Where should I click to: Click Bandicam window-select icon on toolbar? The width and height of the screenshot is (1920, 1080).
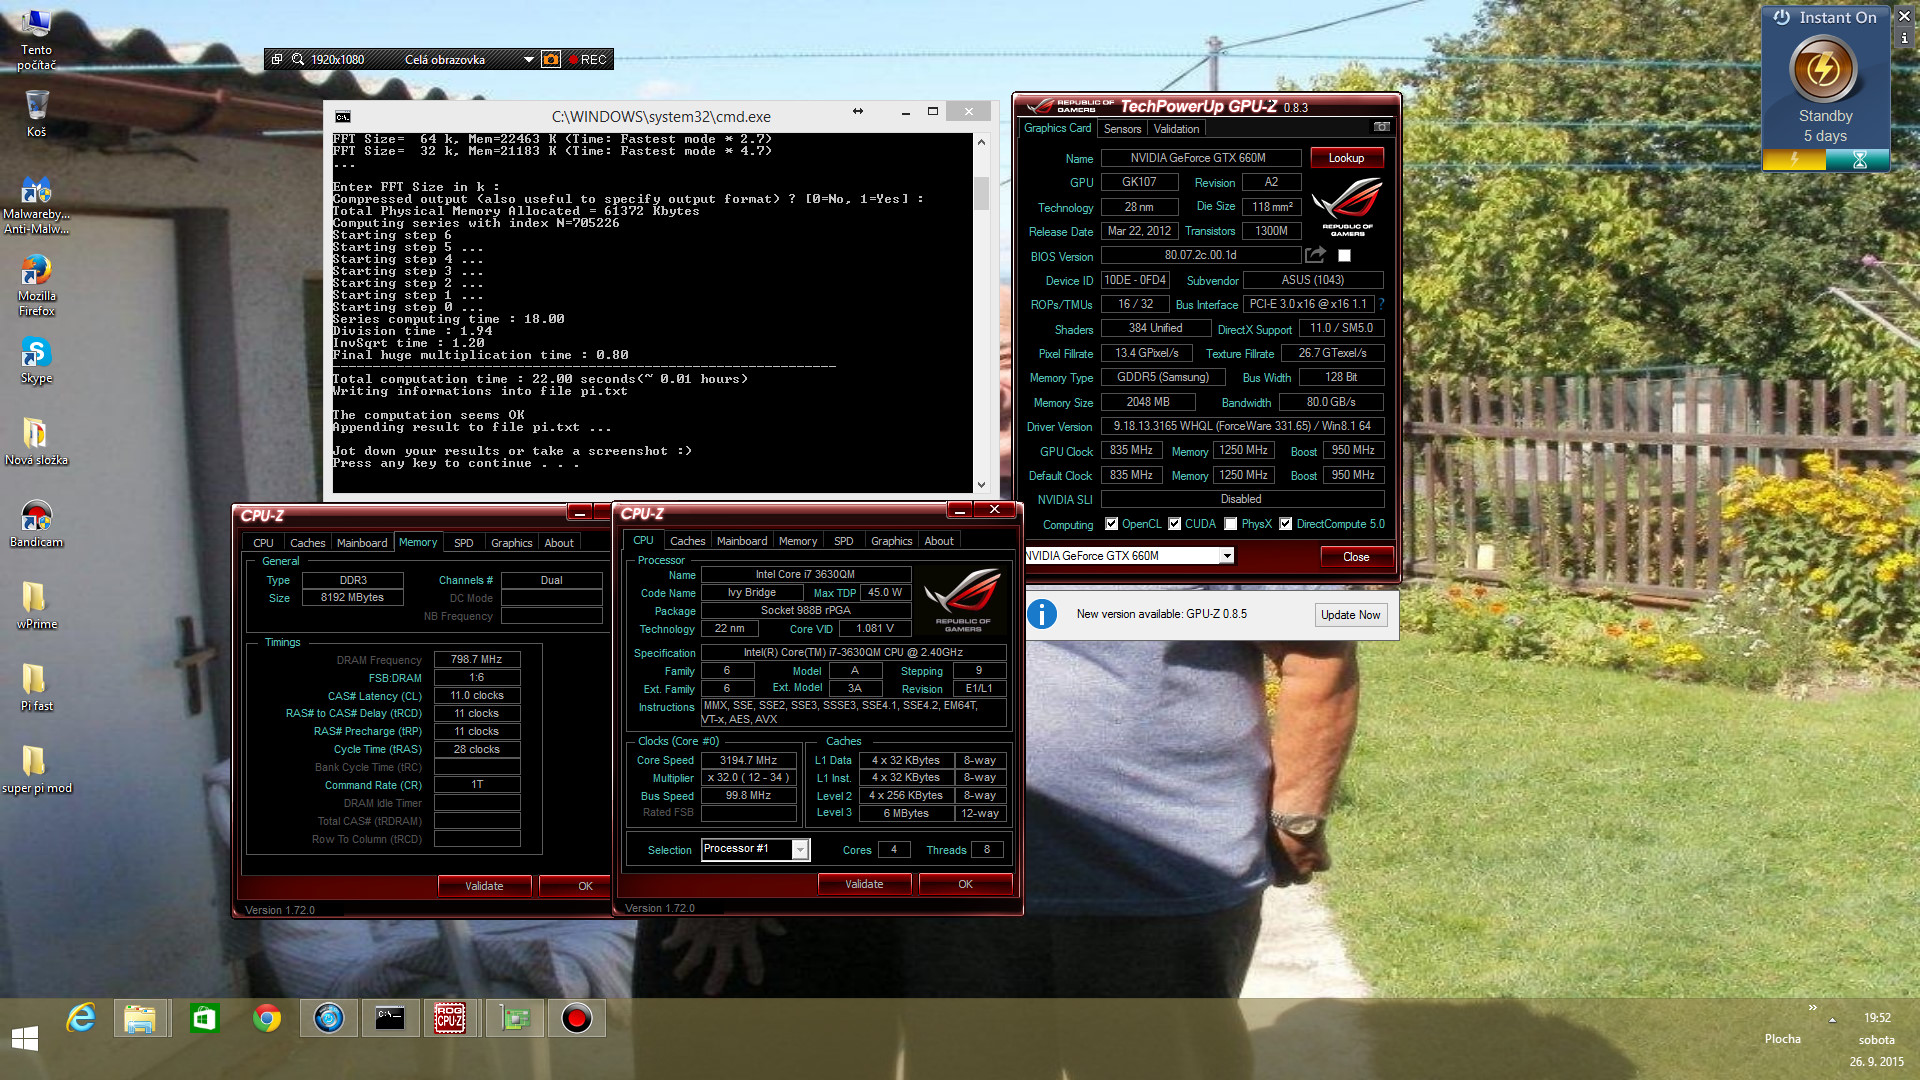(x=277, y=60)
